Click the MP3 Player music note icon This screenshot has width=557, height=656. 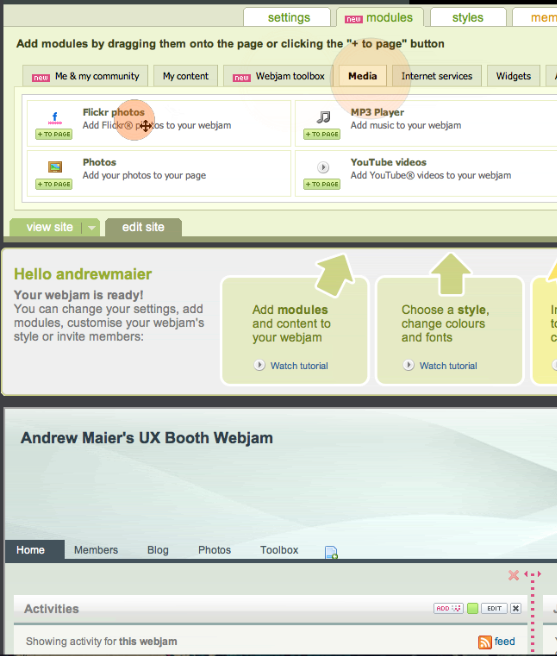[x=323, y=117]
